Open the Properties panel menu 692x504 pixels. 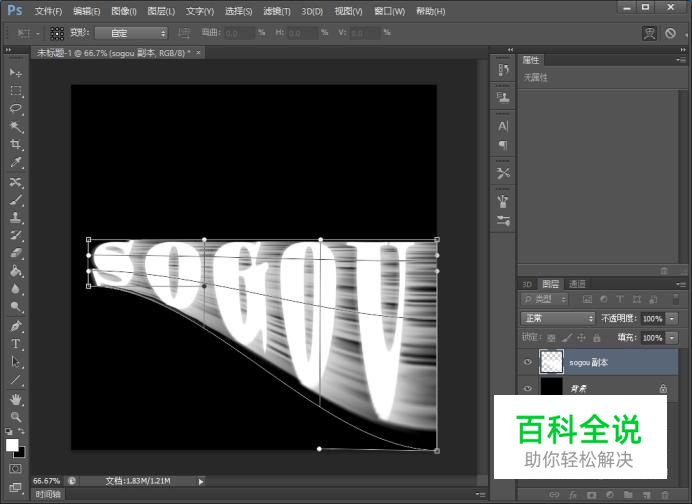click(681, 60)
